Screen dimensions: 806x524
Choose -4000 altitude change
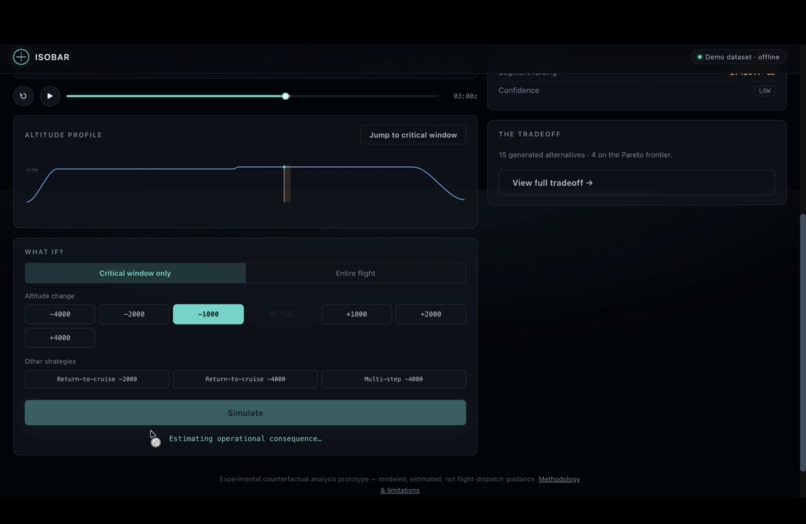coord(60,314)
